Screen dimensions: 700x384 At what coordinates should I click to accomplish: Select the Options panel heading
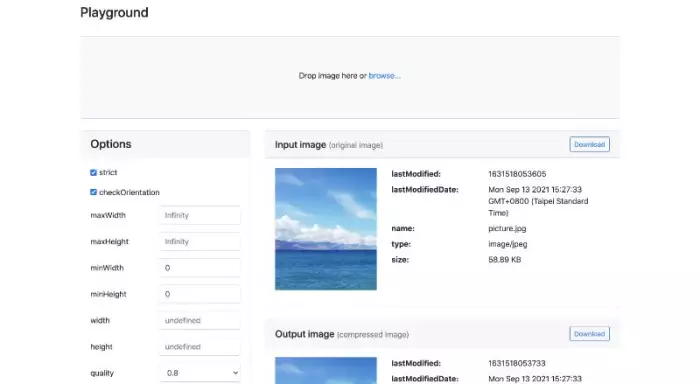click(x=111, y=144)
